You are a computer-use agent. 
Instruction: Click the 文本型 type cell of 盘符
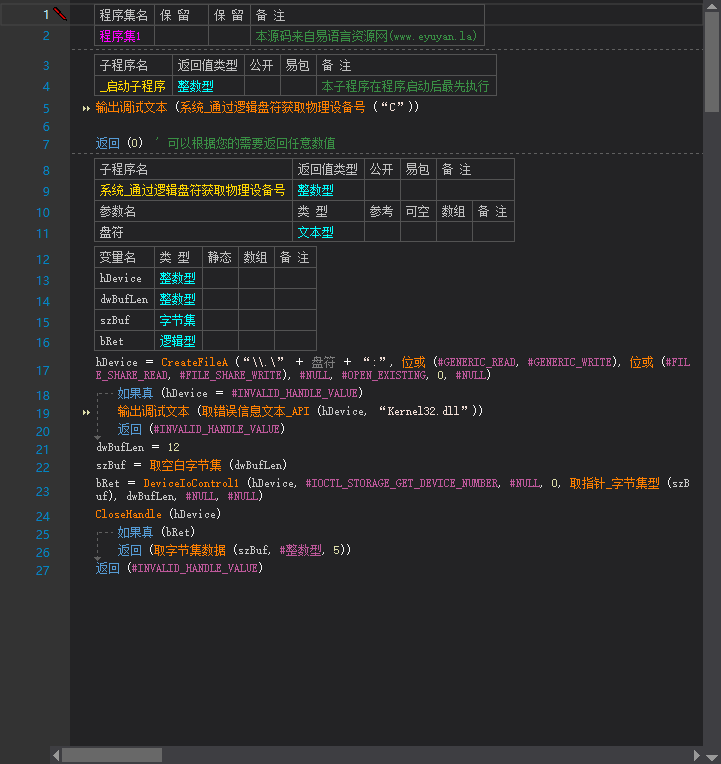pyautogui.click(x=328, y=232)
